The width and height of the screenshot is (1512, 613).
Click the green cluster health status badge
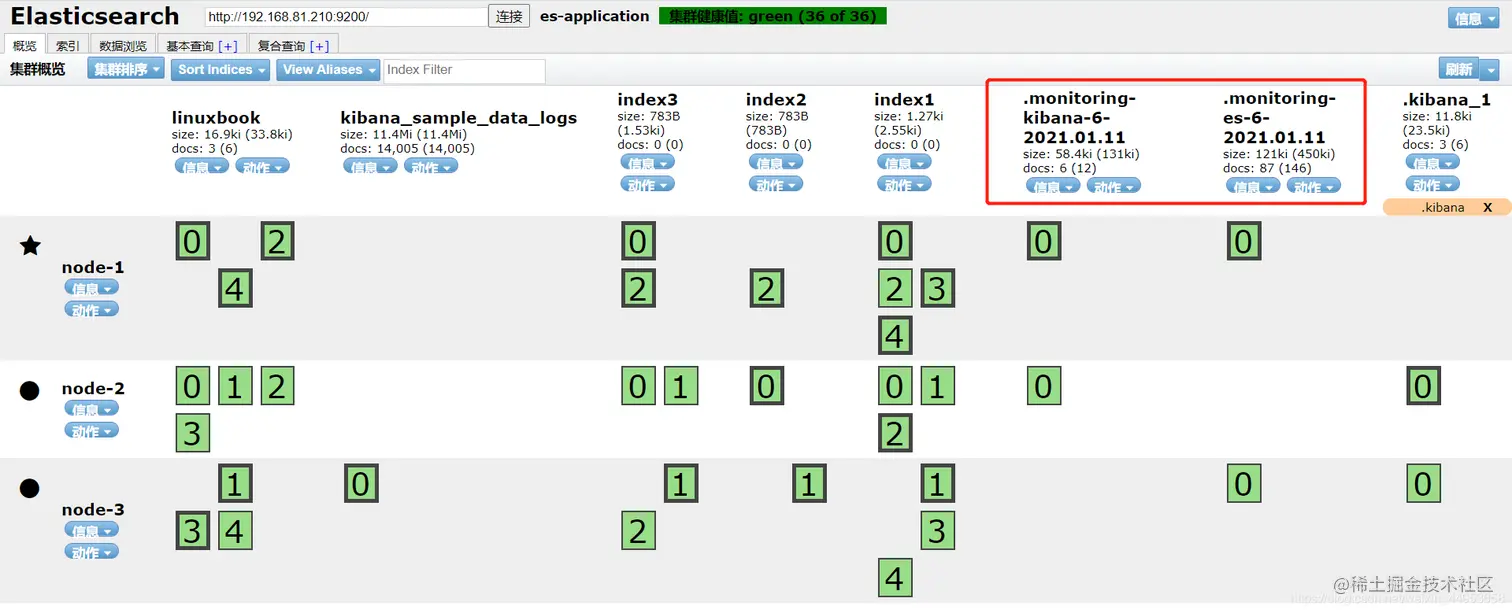[x=773, y=16]
